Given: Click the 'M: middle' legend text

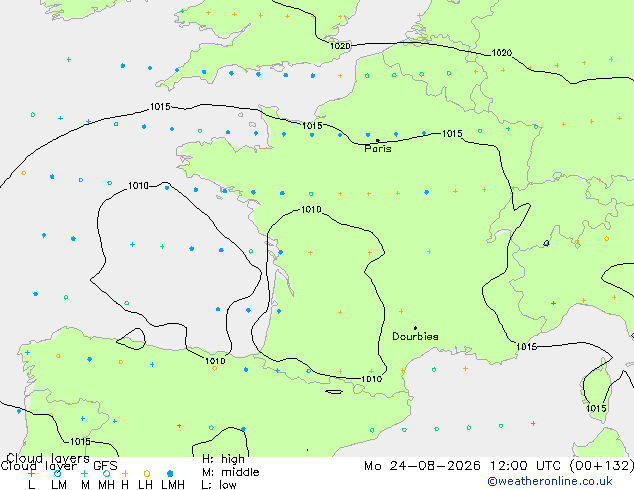Looking at the screenshot, I should (230, 472).
